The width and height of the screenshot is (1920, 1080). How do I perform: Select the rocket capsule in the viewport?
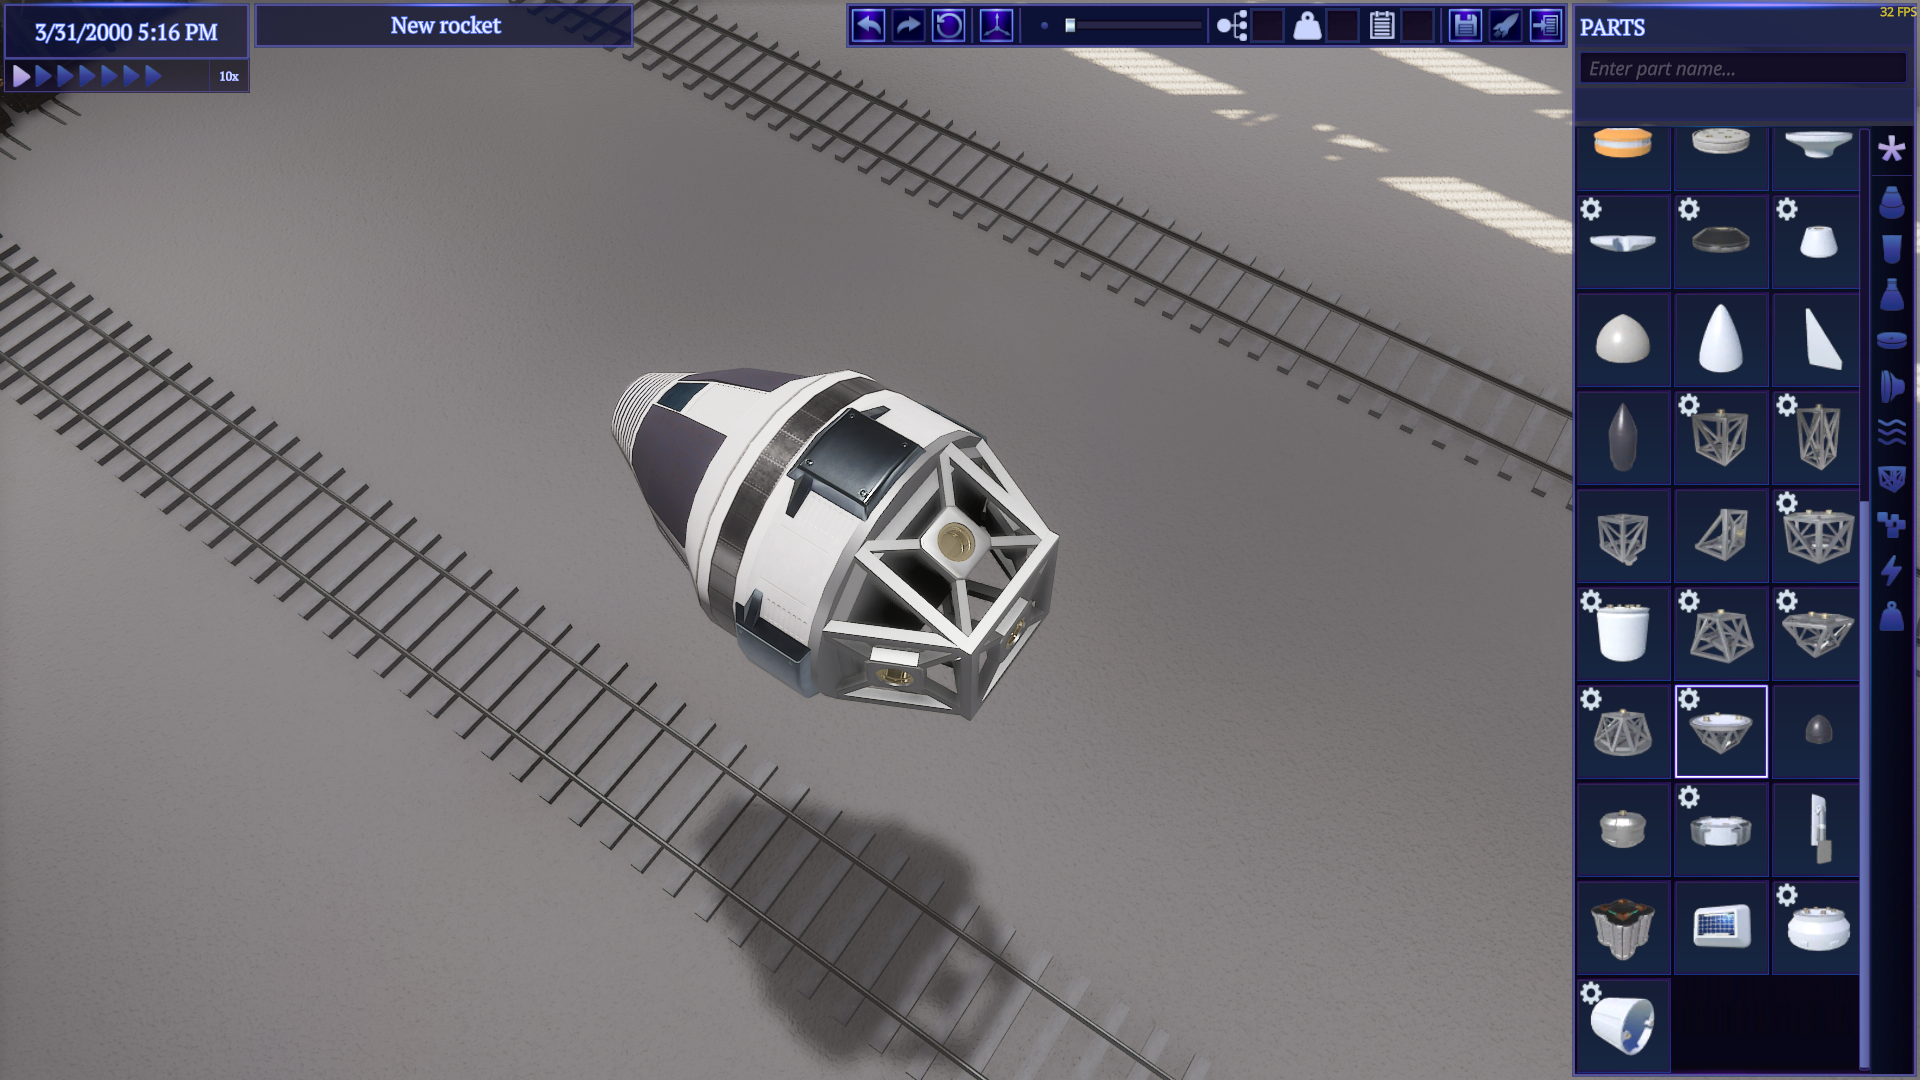835,545
